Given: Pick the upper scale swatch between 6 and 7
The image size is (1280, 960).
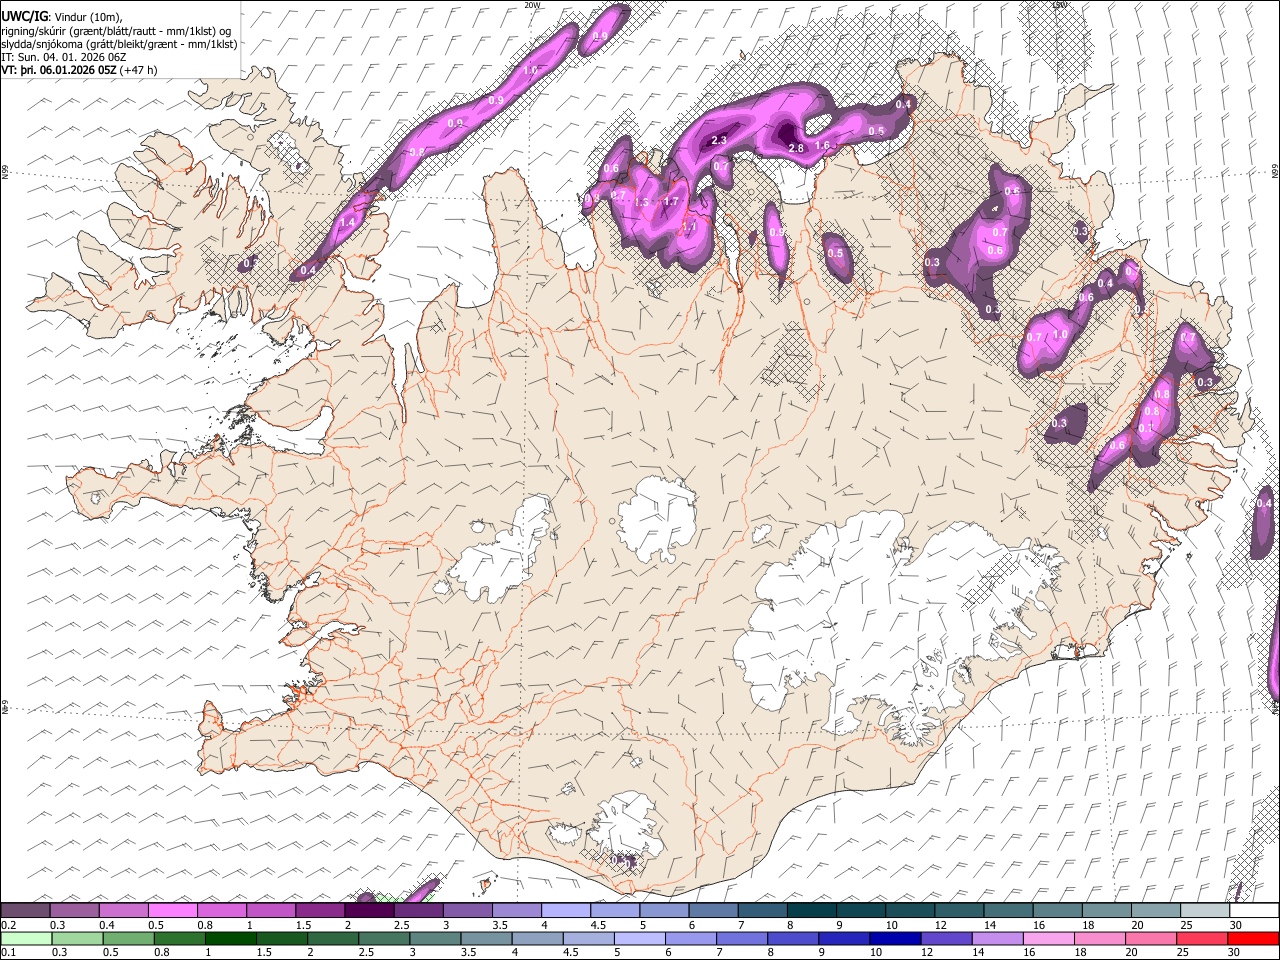Looking at the screenshot, I should 712,911.
